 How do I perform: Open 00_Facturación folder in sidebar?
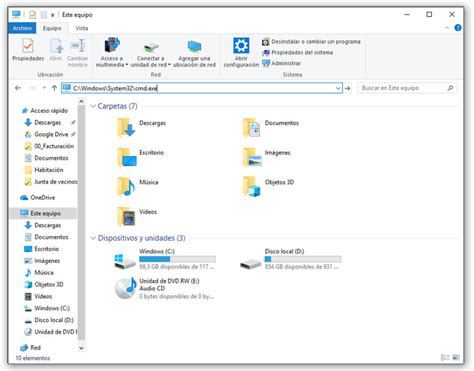coord(50,146)
